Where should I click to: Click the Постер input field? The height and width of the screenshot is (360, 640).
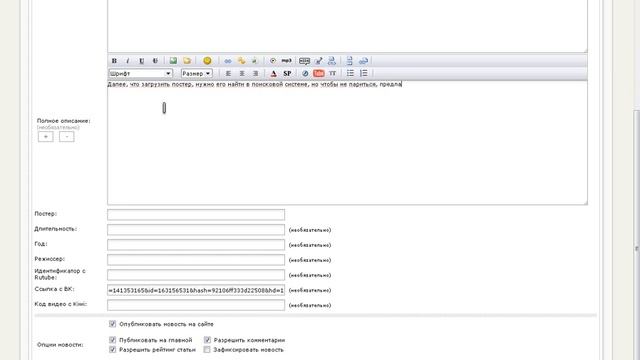196,214
